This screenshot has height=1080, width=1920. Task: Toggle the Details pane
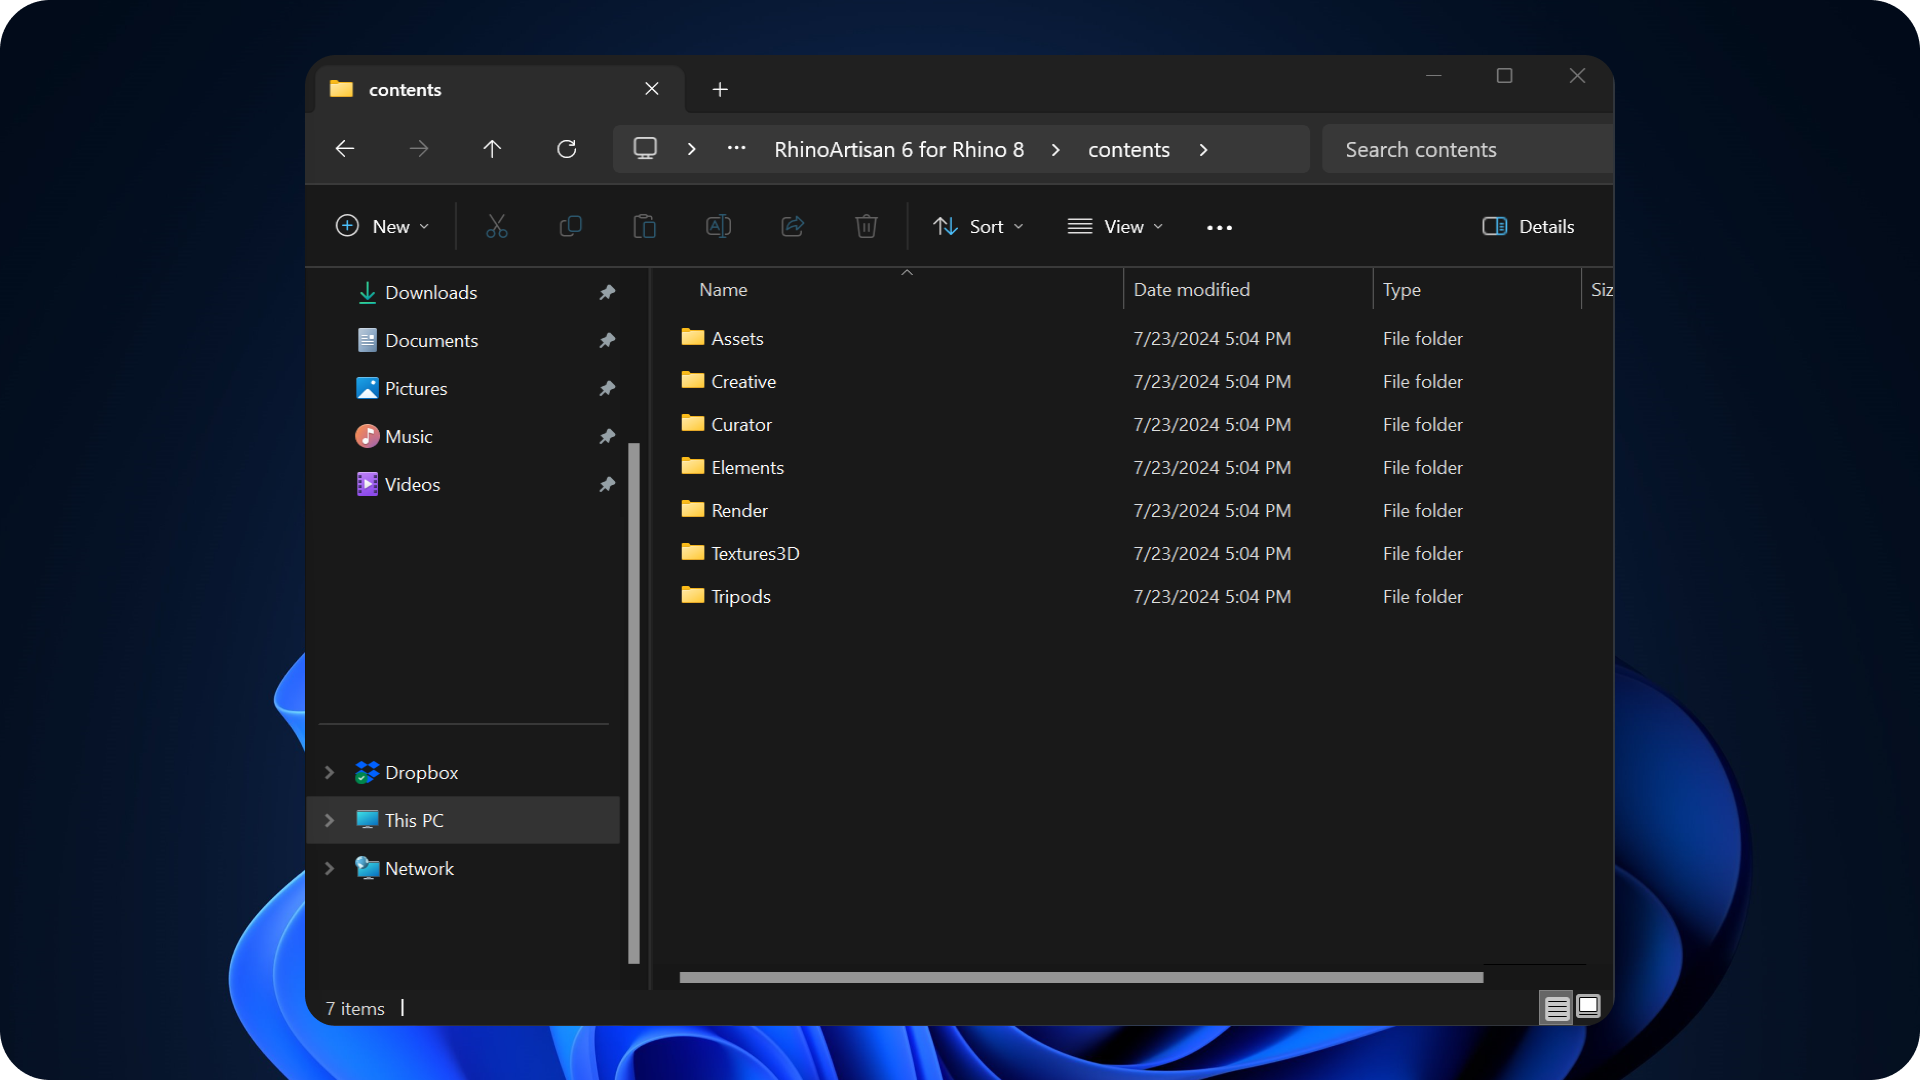pyautogui.click(x=1528, y=227)
